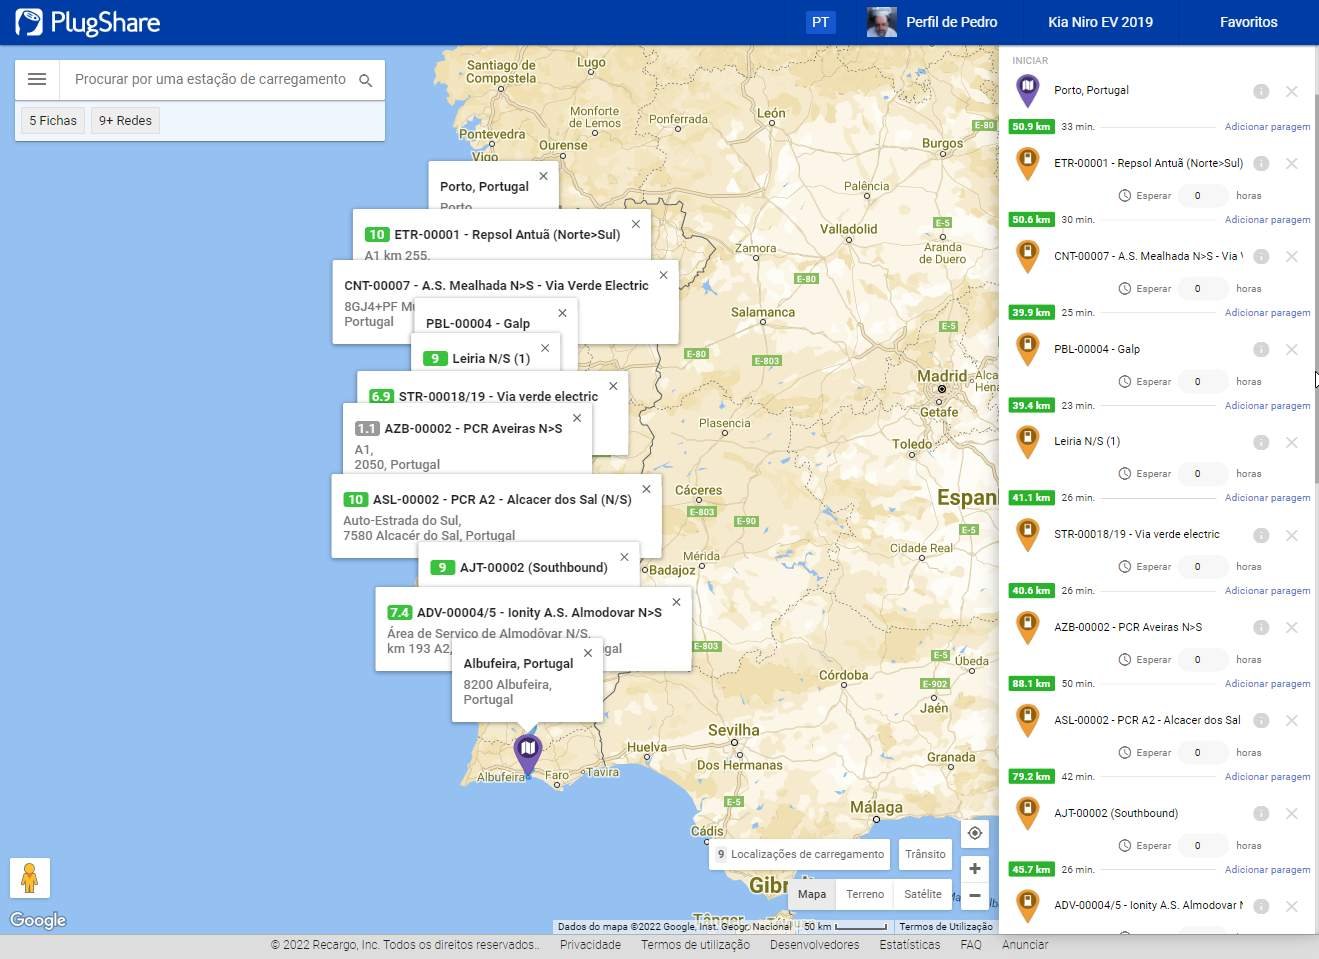Open the 5 Fichas plug filter
This screenshot has width=1319, height=959.
(x=53, y=121)
